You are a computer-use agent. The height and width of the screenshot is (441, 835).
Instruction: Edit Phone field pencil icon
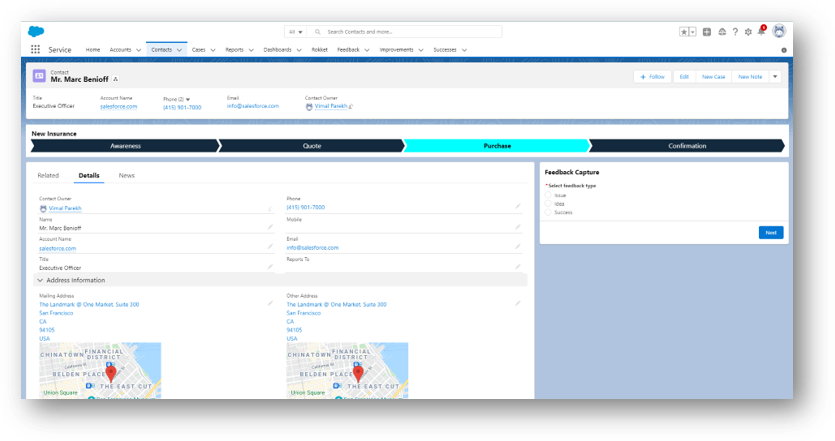[x=518, y=206]
